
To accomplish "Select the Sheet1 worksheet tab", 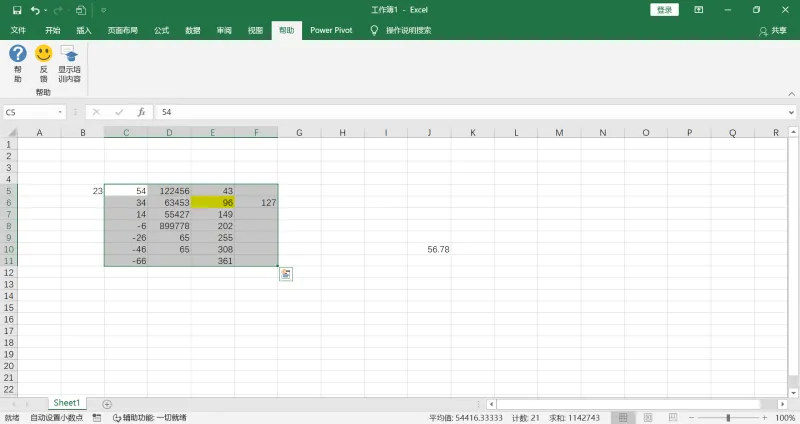I will 67,403.
